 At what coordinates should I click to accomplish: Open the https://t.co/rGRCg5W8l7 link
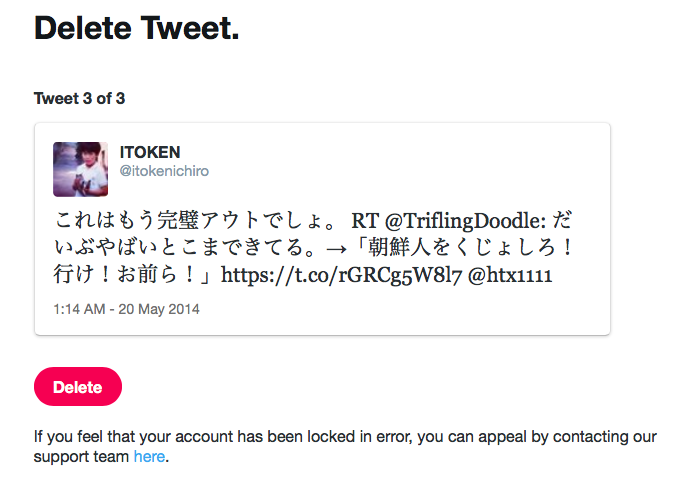tap(341, 276)
